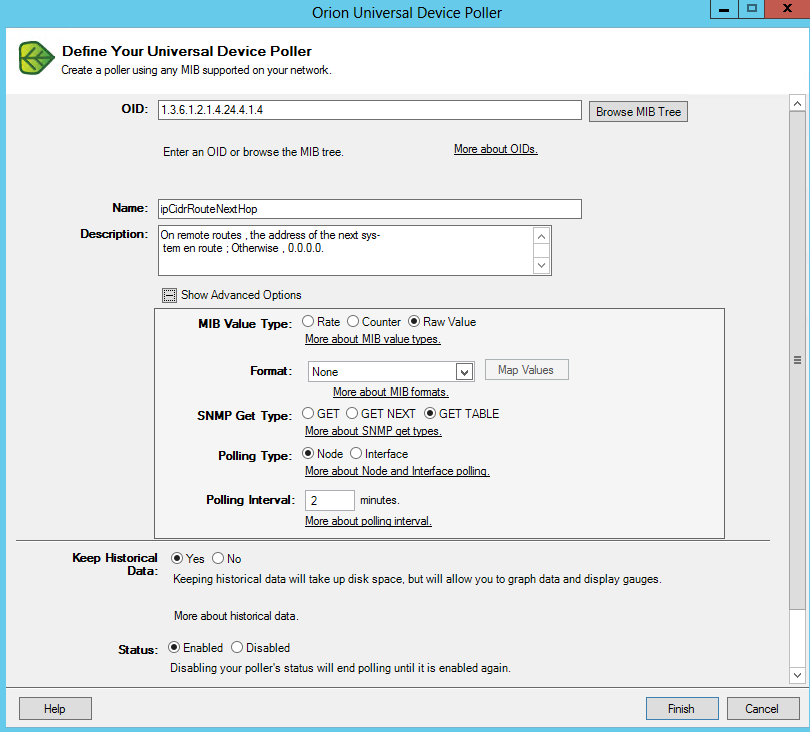Screen dimensions: 810x732
Task: Click the Map Values button
Action: pyautogui.click(x=526, y=370)
